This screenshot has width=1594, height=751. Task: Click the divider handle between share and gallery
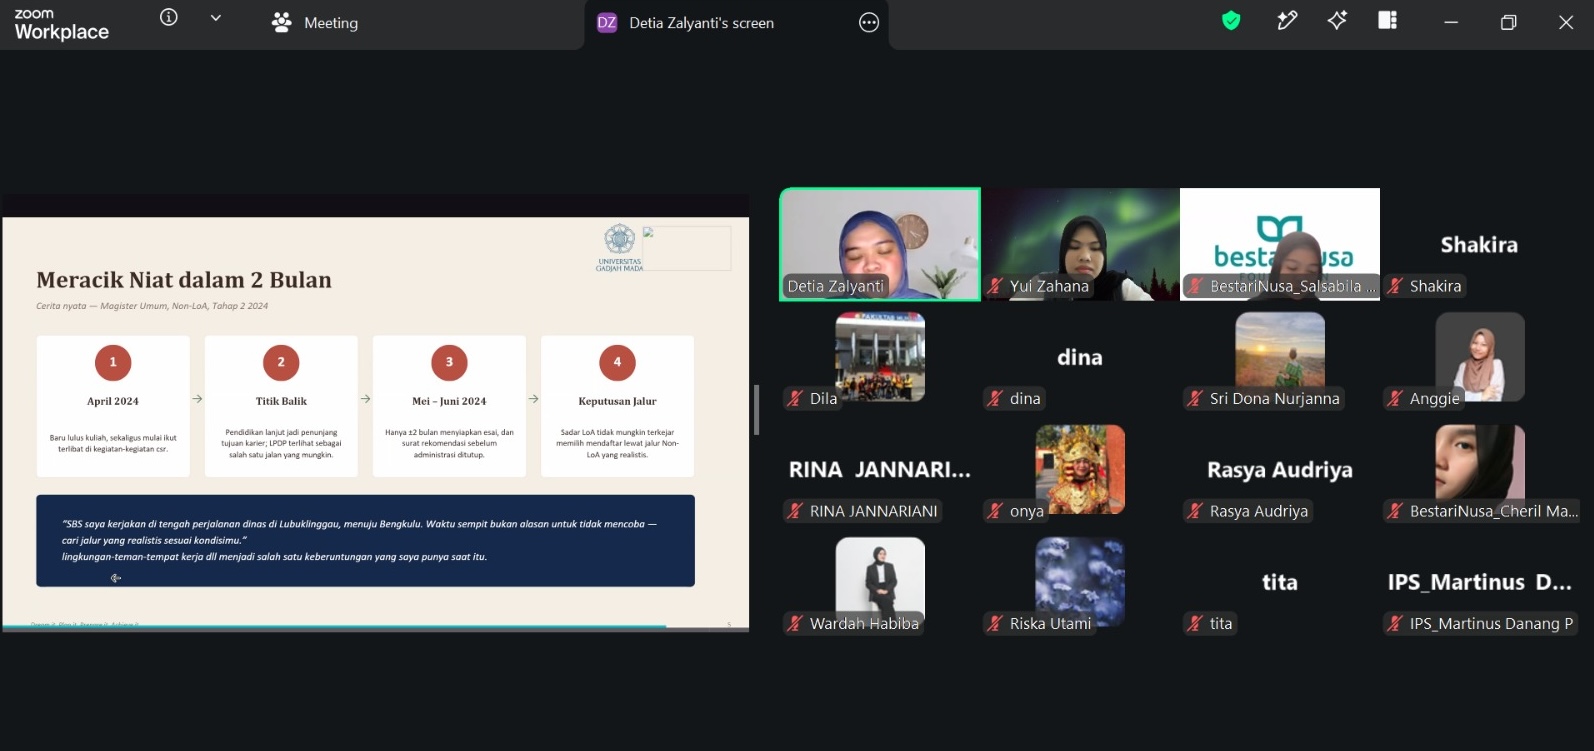coord(757,410)
